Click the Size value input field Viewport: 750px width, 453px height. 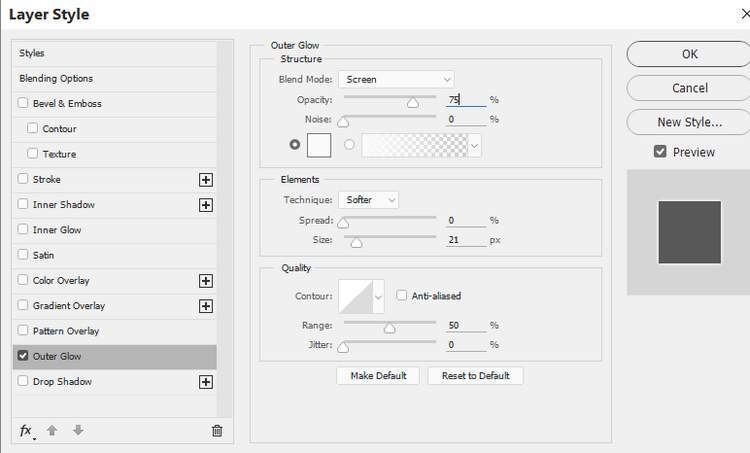pos(466,240)
